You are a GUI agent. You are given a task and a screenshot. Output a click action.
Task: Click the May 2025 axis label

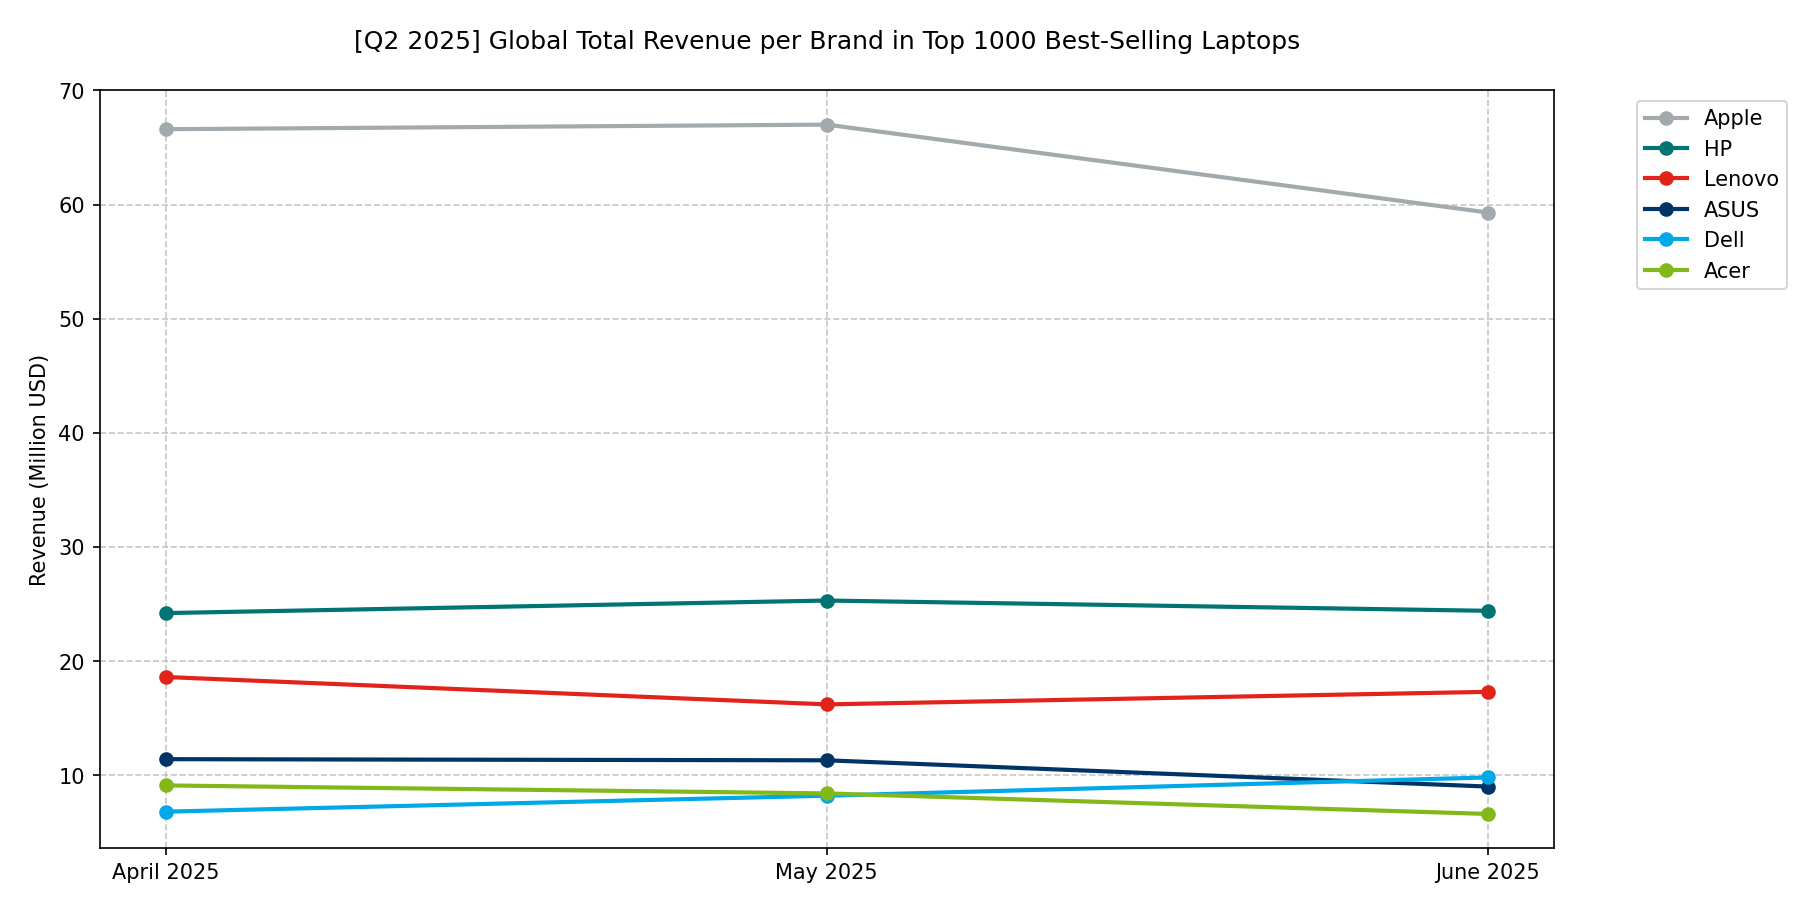coord(826,872)
